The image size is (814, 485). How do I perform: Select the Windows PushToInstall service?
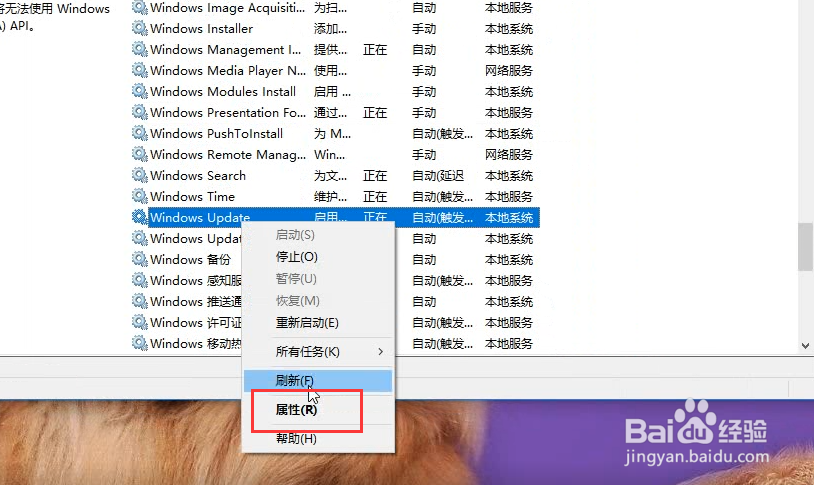(216, 133)
